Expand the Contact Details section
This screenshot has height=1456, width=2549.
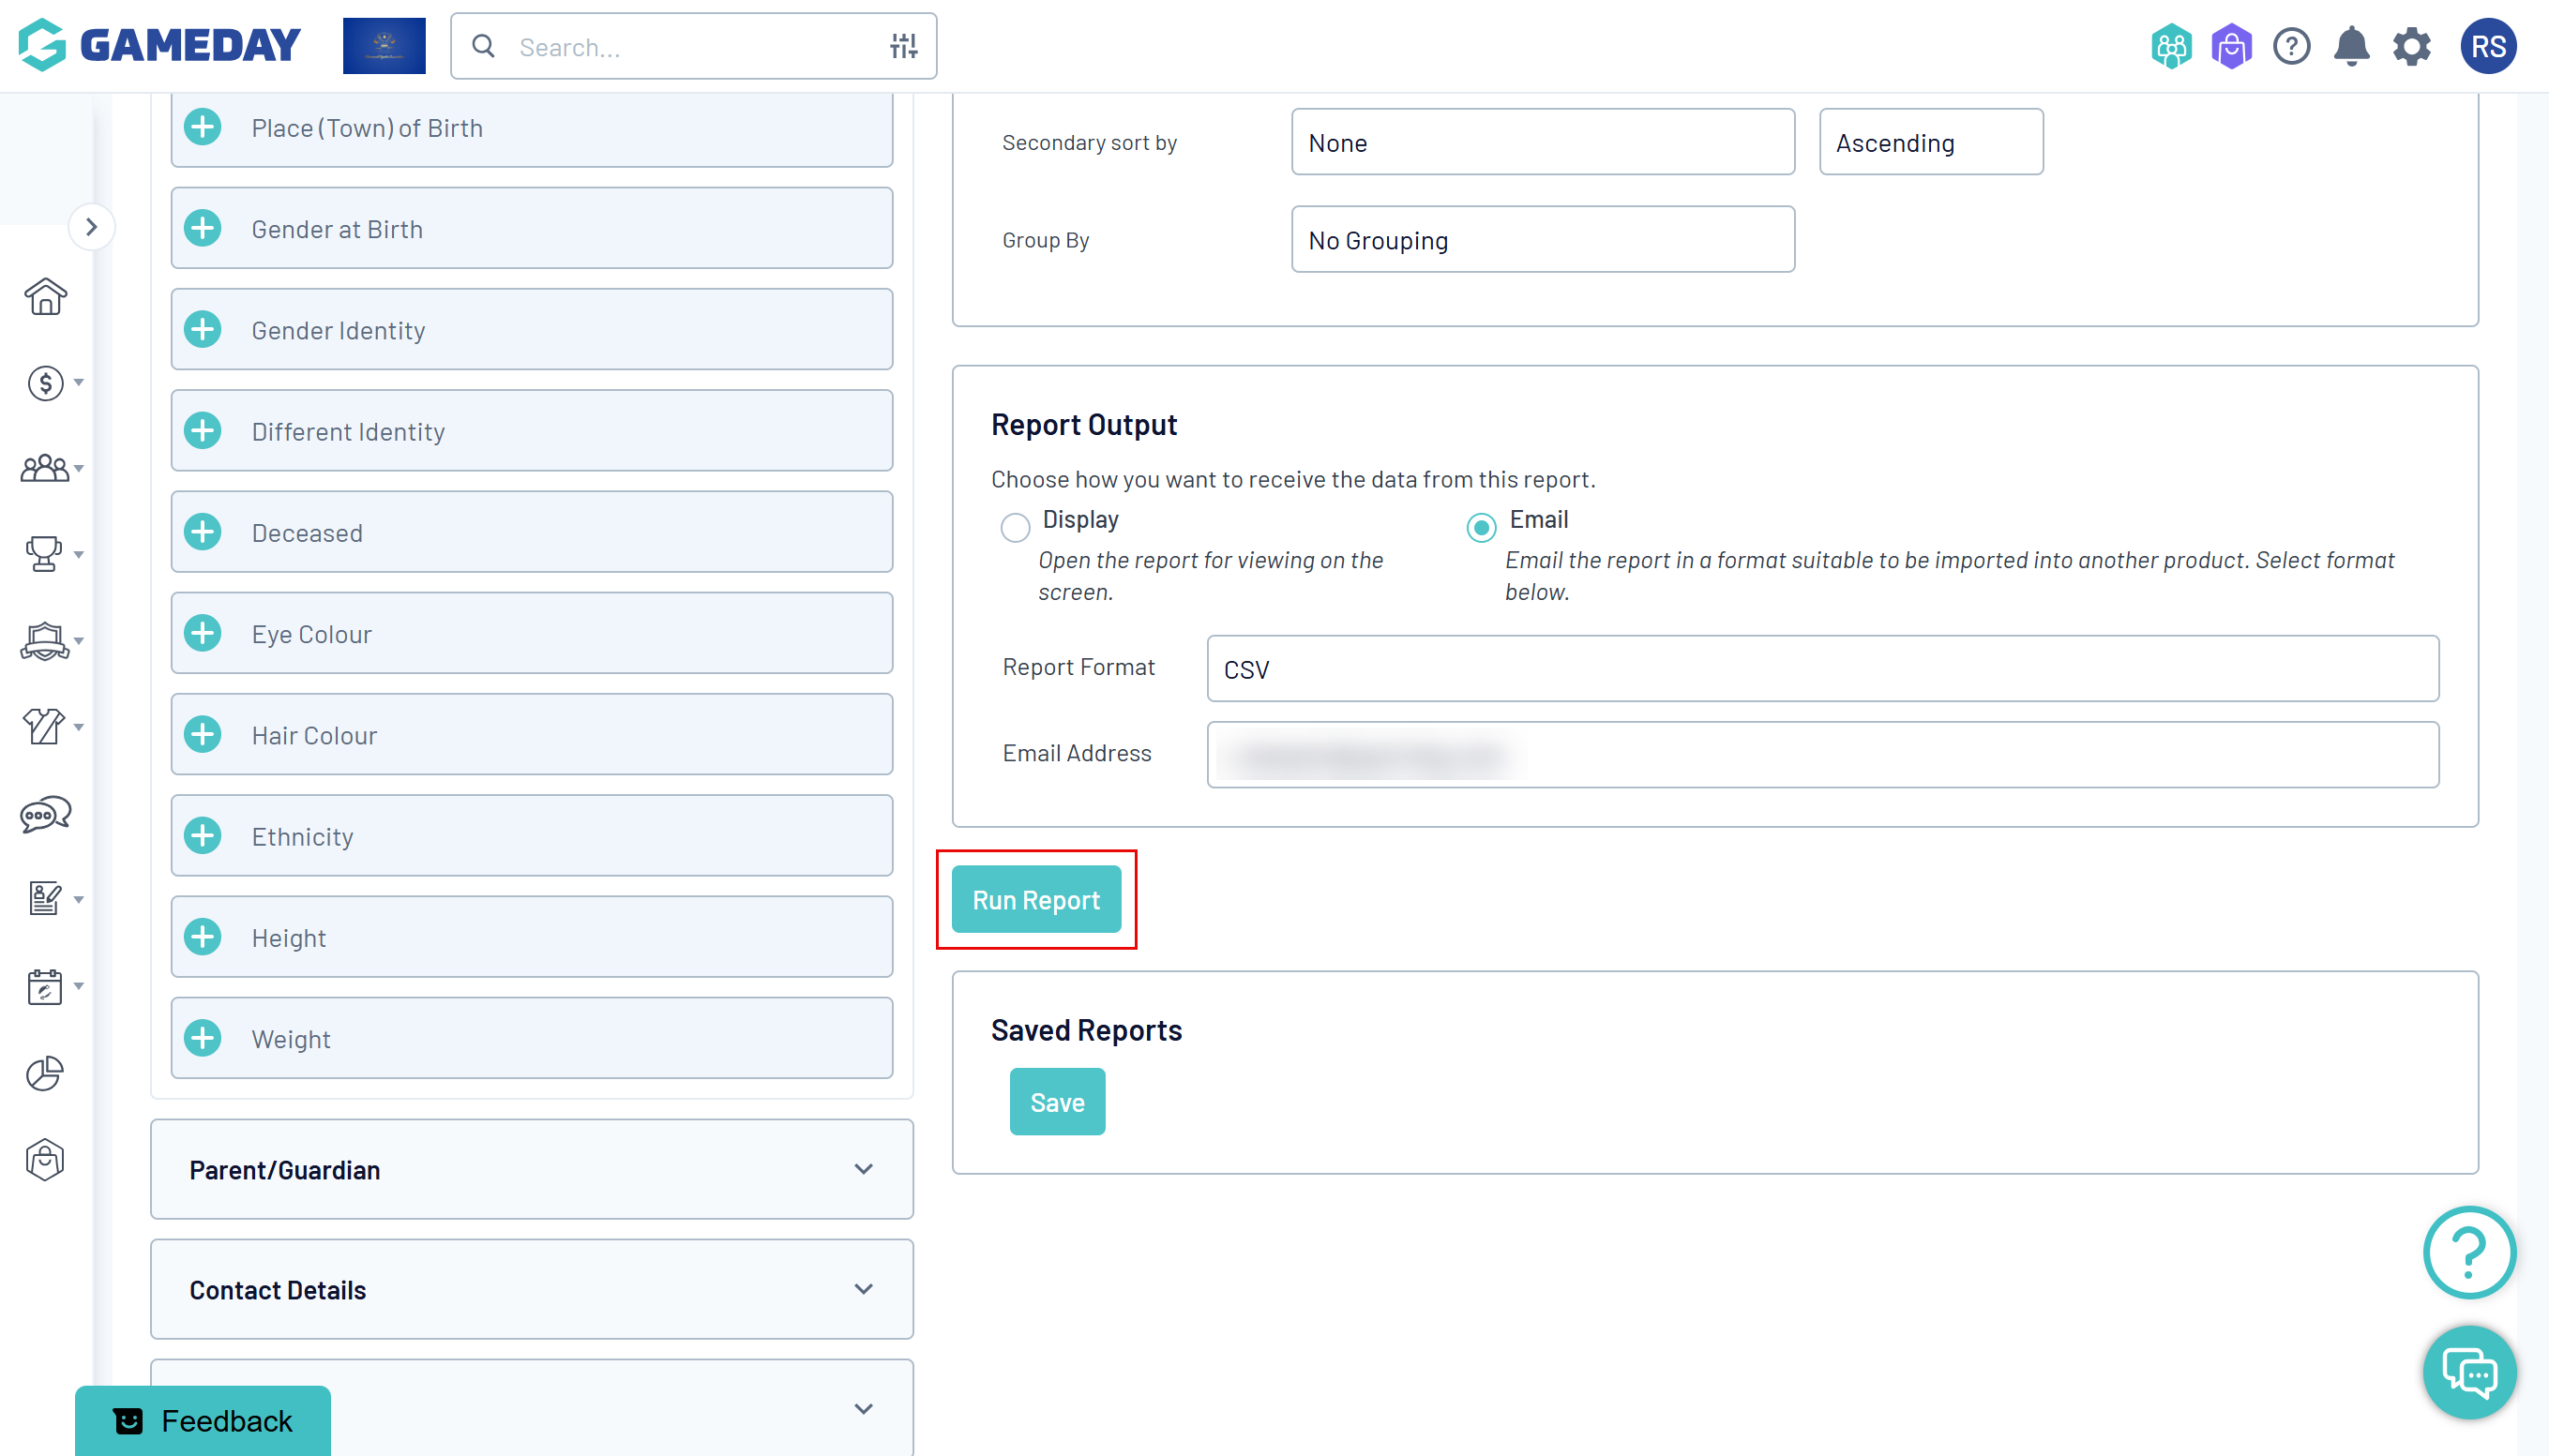[x=531, y=1289]
